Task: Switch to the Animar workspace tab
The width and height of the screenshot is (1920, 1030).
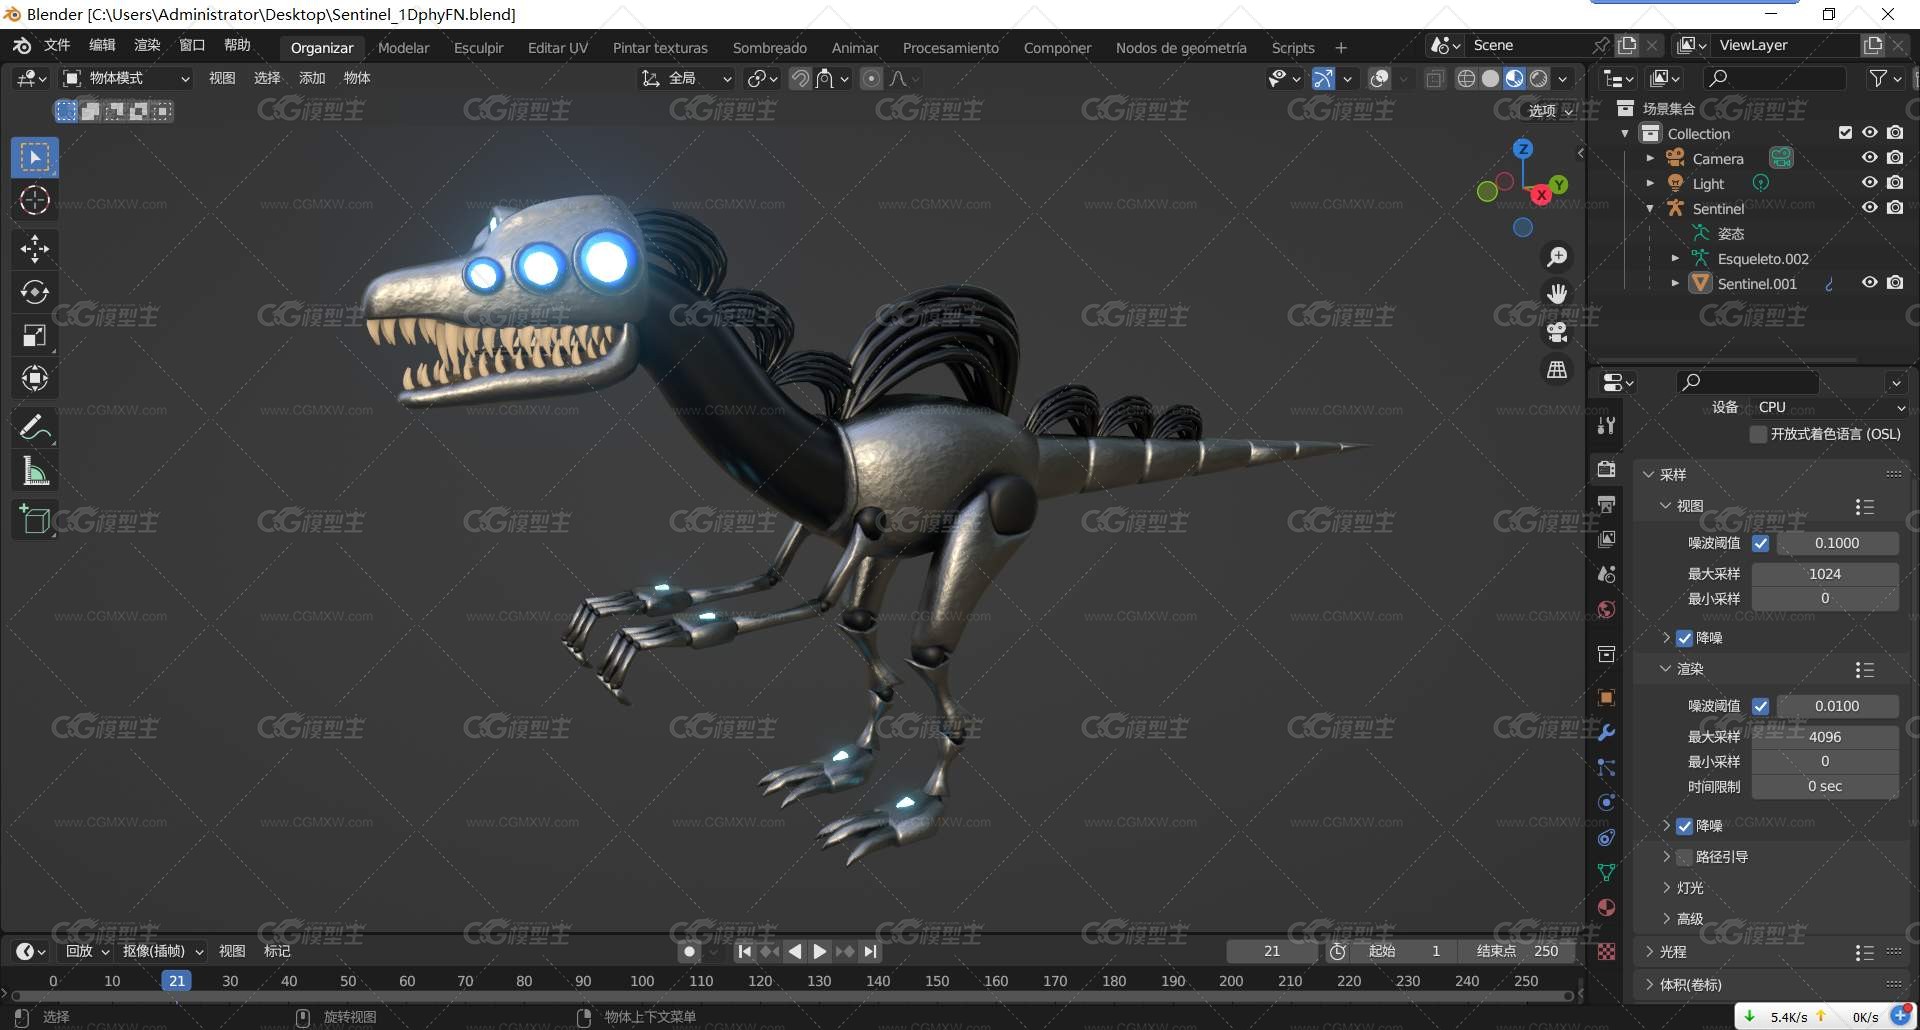Action: tap(855, 47)
